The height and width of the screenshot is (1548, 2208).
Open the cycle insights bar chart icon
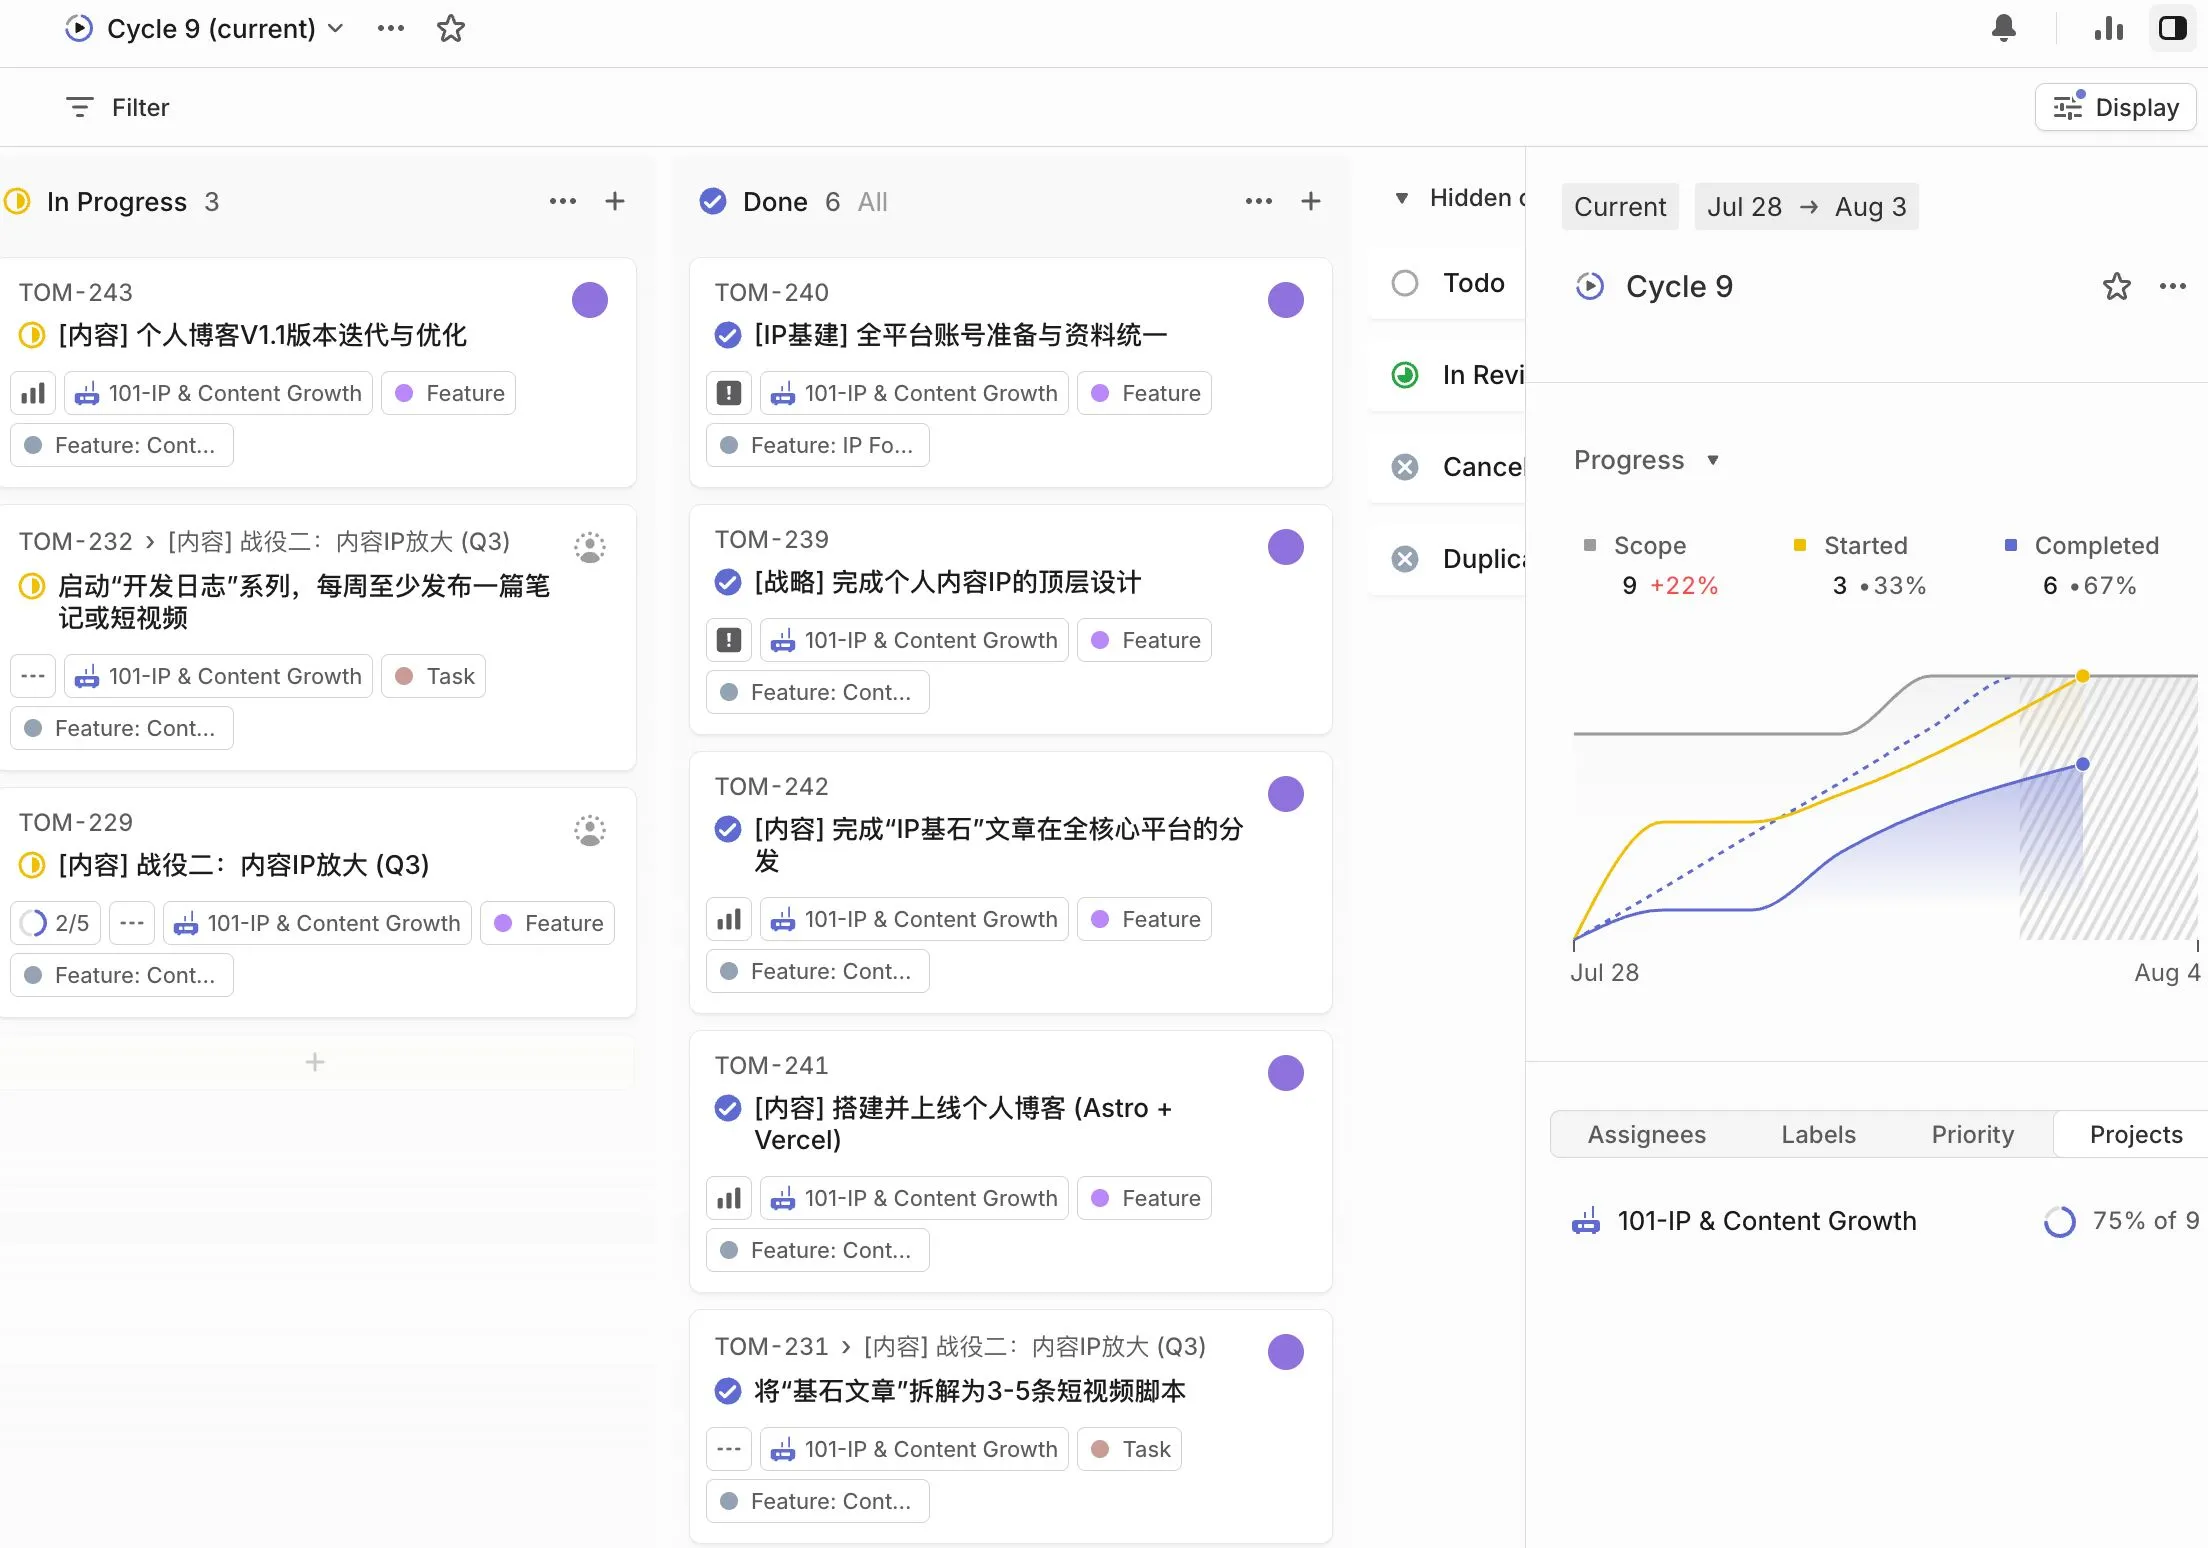(x=2108, y=28)
